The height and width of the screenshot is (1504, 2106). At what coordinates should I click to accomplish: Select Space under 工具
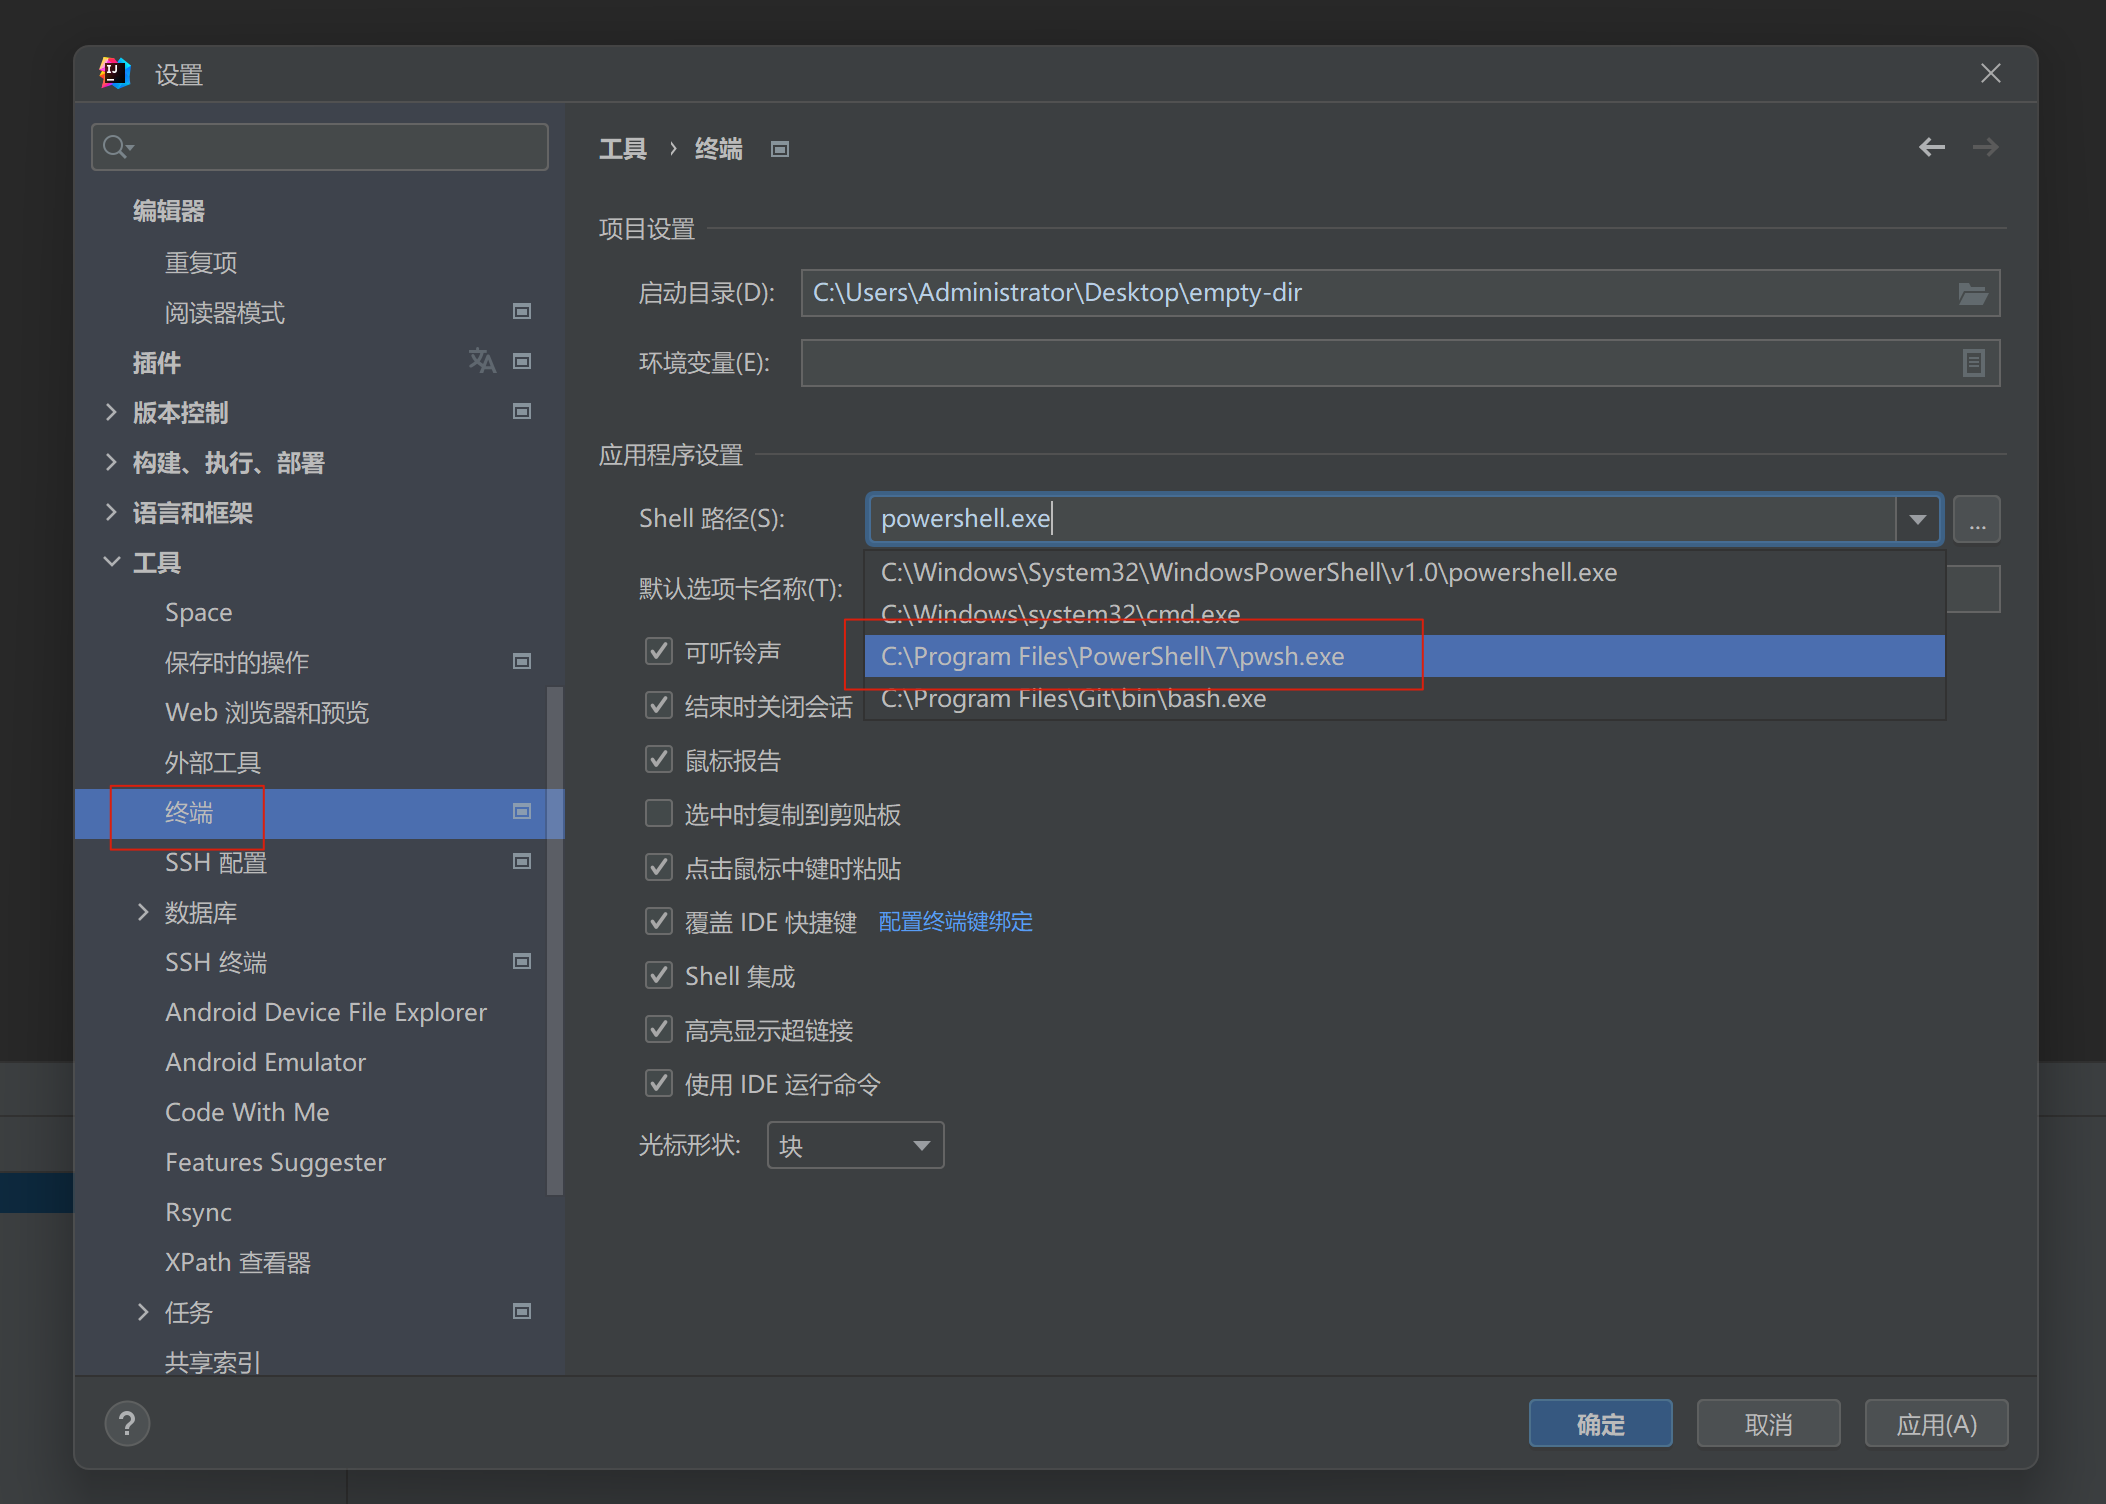pos(198,612)
